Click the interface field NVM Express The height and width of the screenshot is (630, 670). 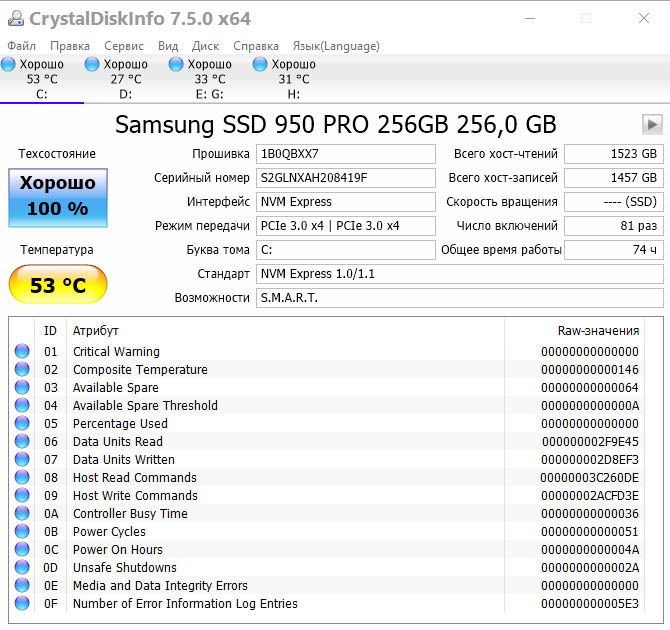(346, 202)
